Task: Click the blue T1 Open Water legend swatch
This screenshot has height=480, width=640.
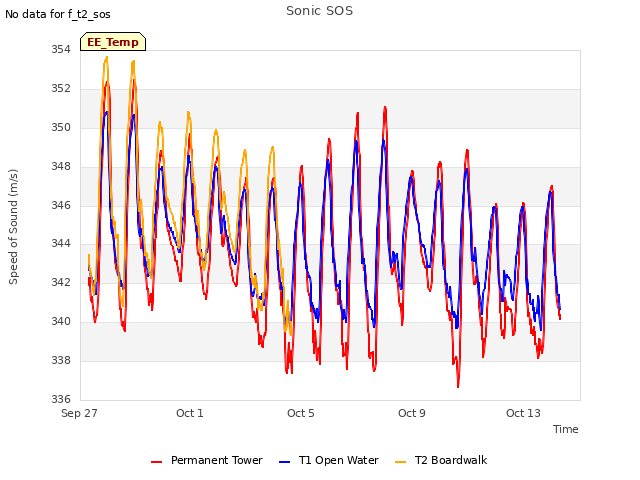Action: click(284, 462)
